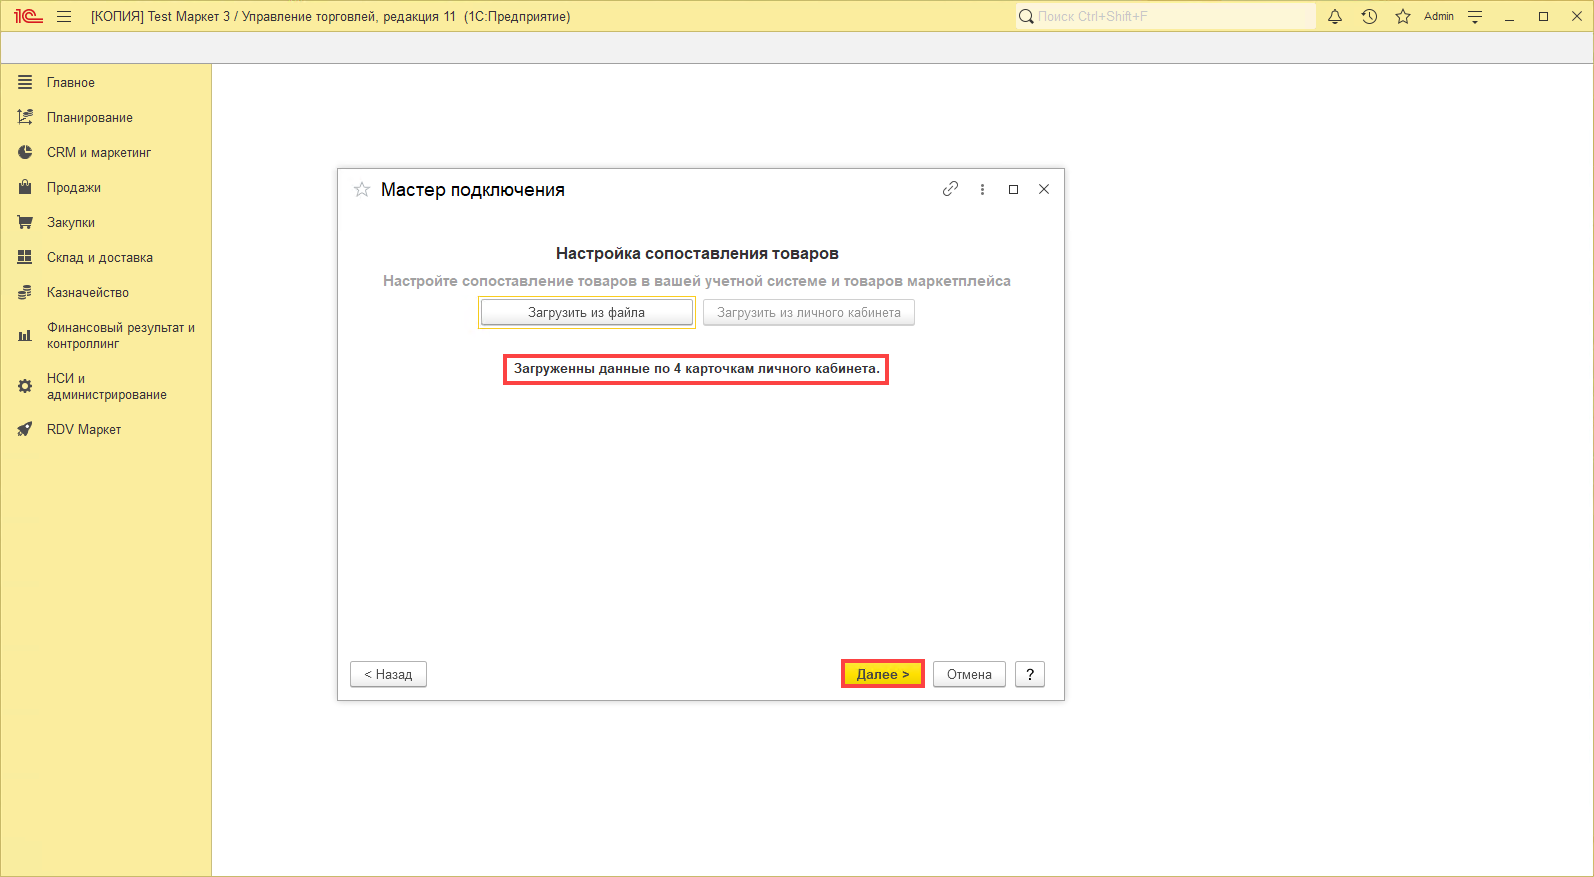Open favorites star in the title bar
The width and height of the screenshot is (1594, 877).
point(1403,16)
